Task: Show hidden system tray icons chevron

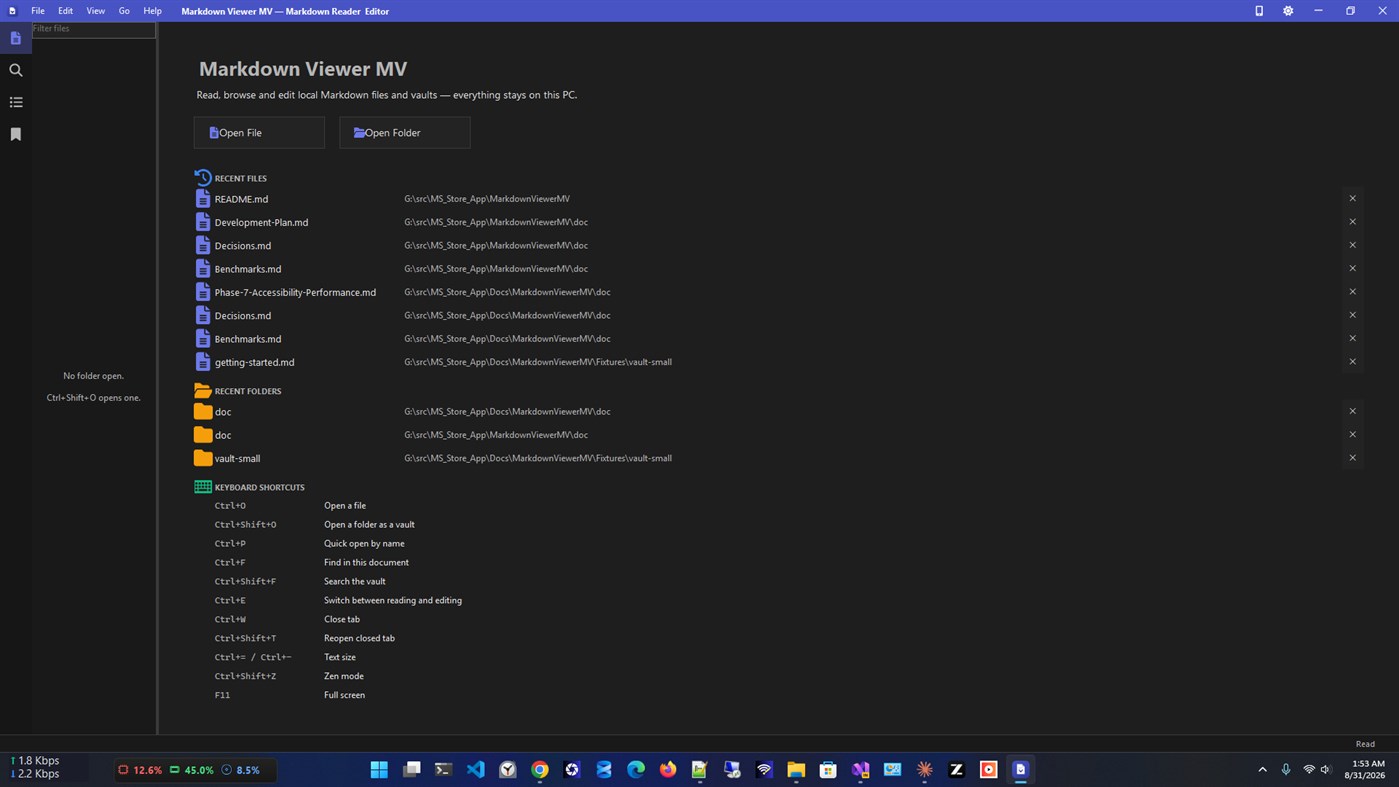Action: click(x=1262, y=769)
